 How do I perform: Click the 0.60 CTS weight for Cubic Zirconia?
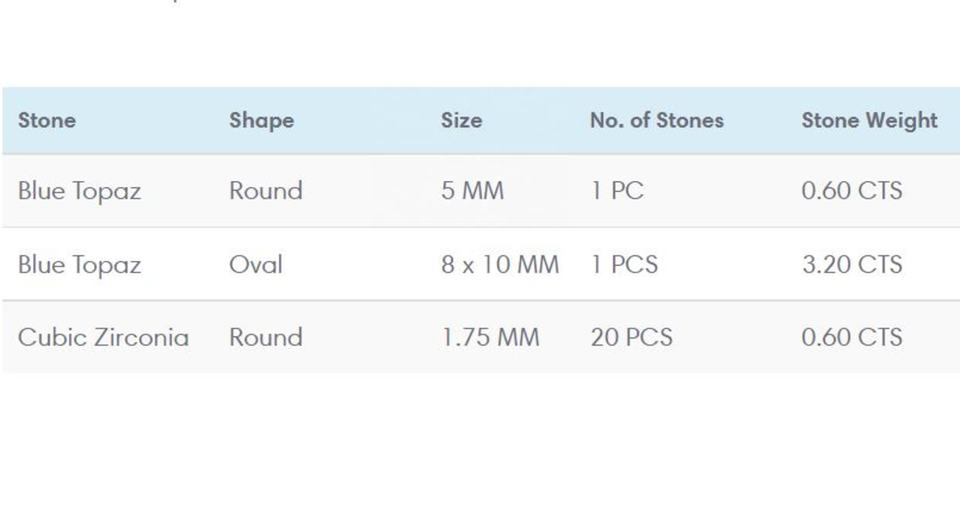851,337
